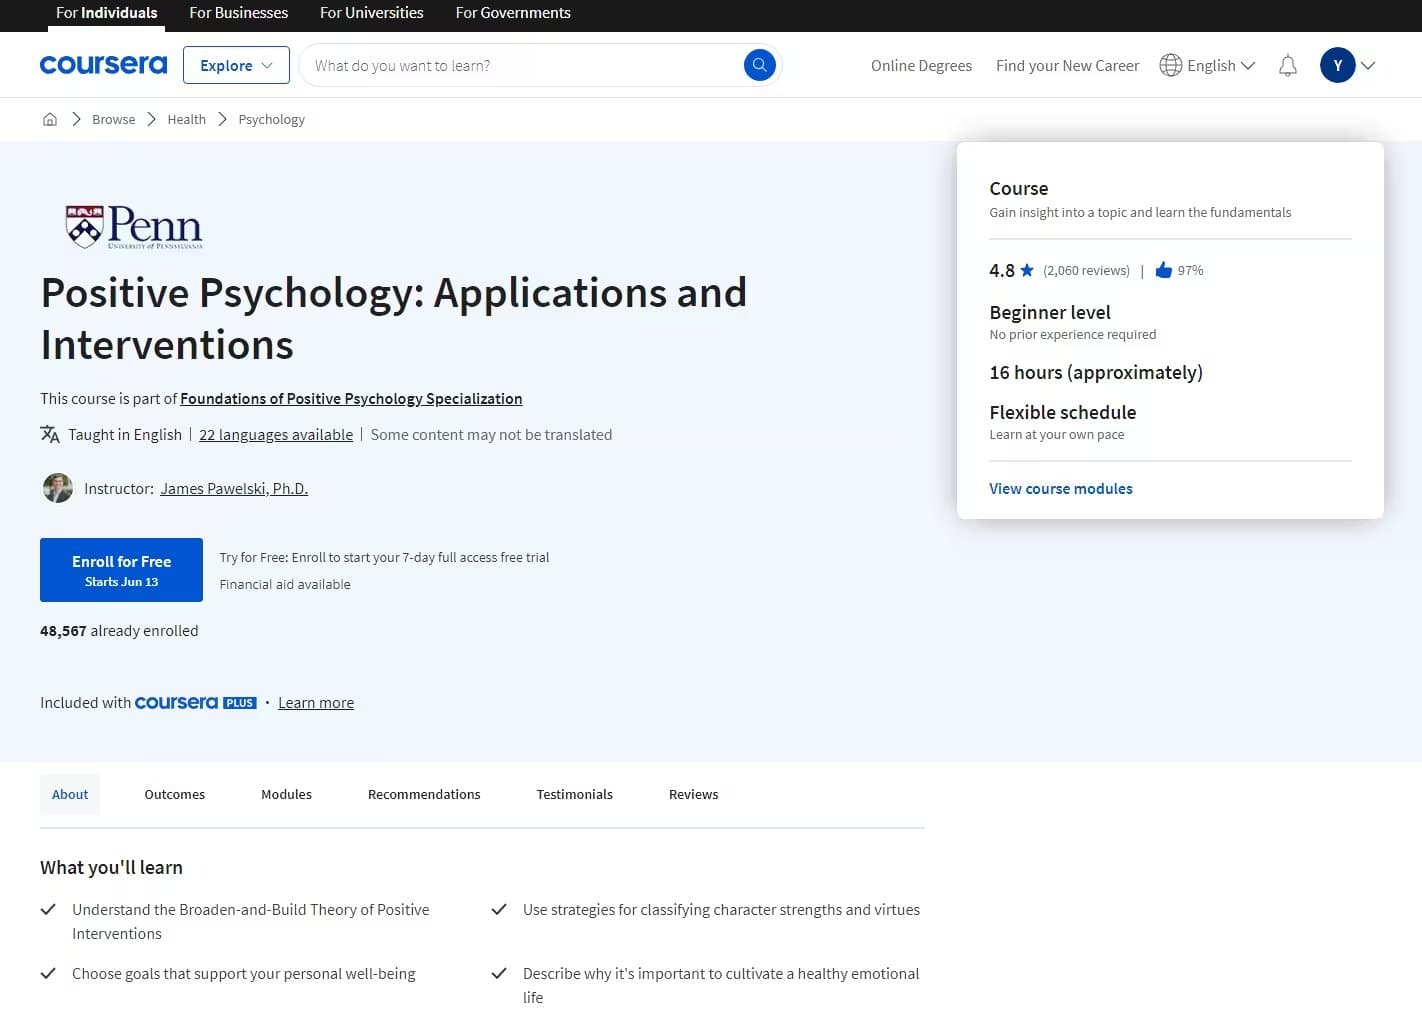
Task: Click the translation languages icon
Action: [50, 434]
